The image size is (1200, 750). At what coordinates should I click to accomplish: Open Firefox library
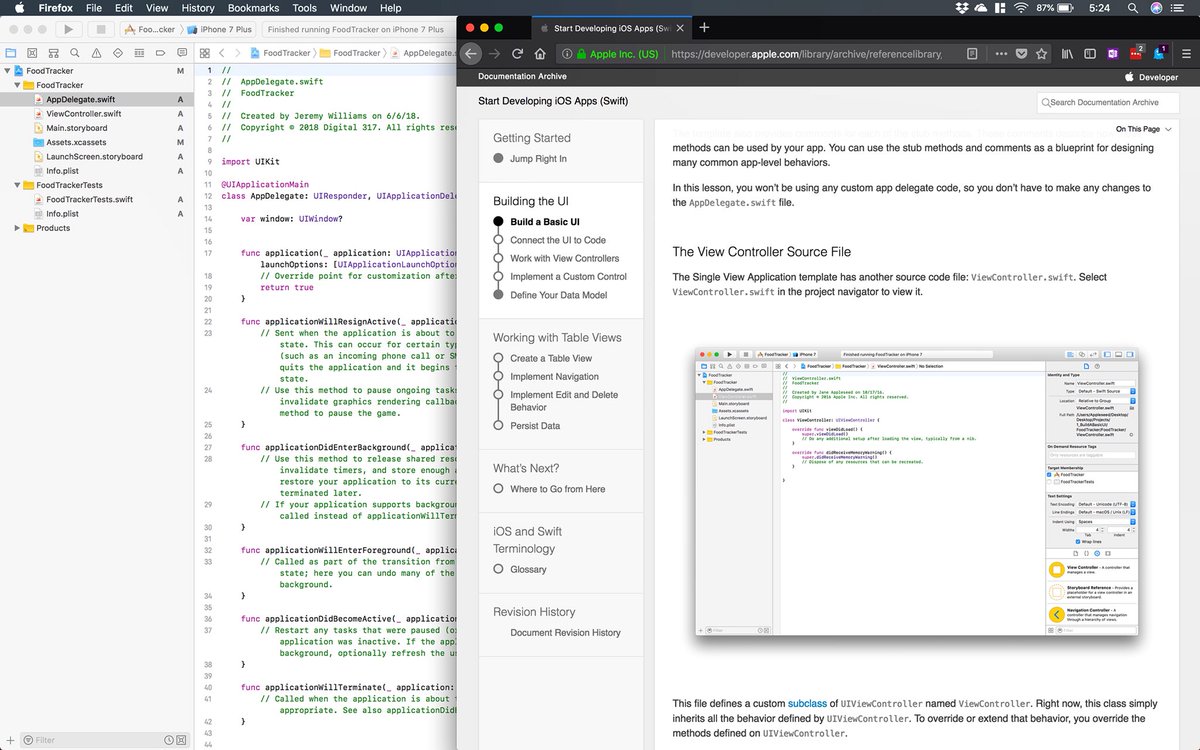(x=1069, y=54)
